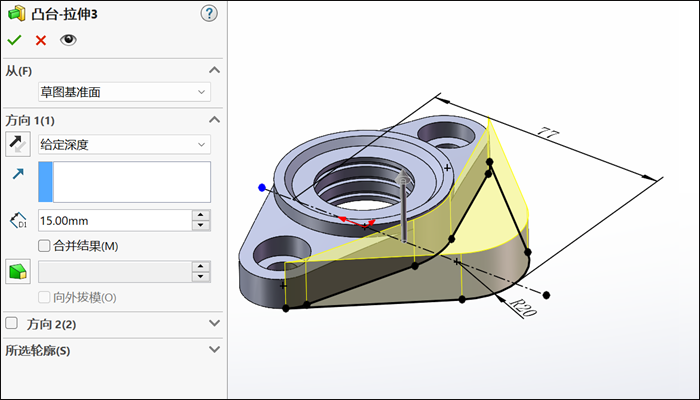Collapse the 方向 1(1) section
Viewport: 700px width, 400px height.
tap(215, 120)
